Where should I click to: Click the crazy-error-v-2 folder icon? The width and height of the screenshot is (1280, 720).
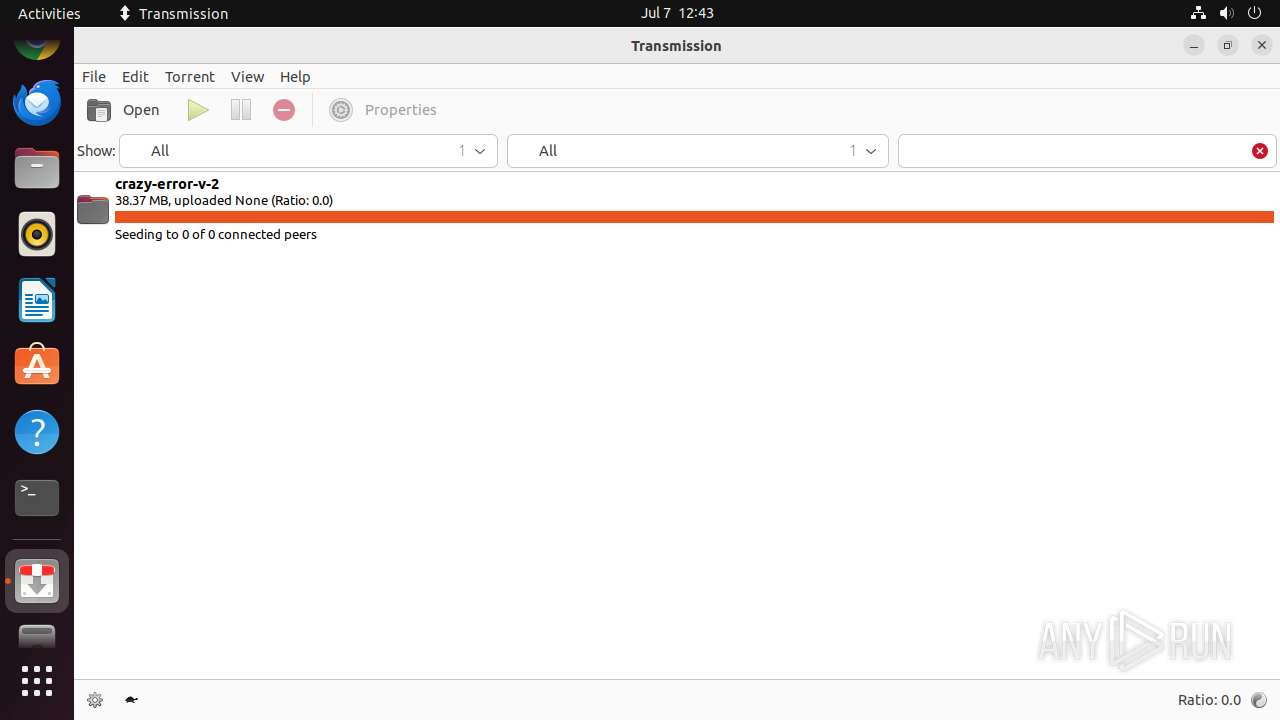click(93, 209)
